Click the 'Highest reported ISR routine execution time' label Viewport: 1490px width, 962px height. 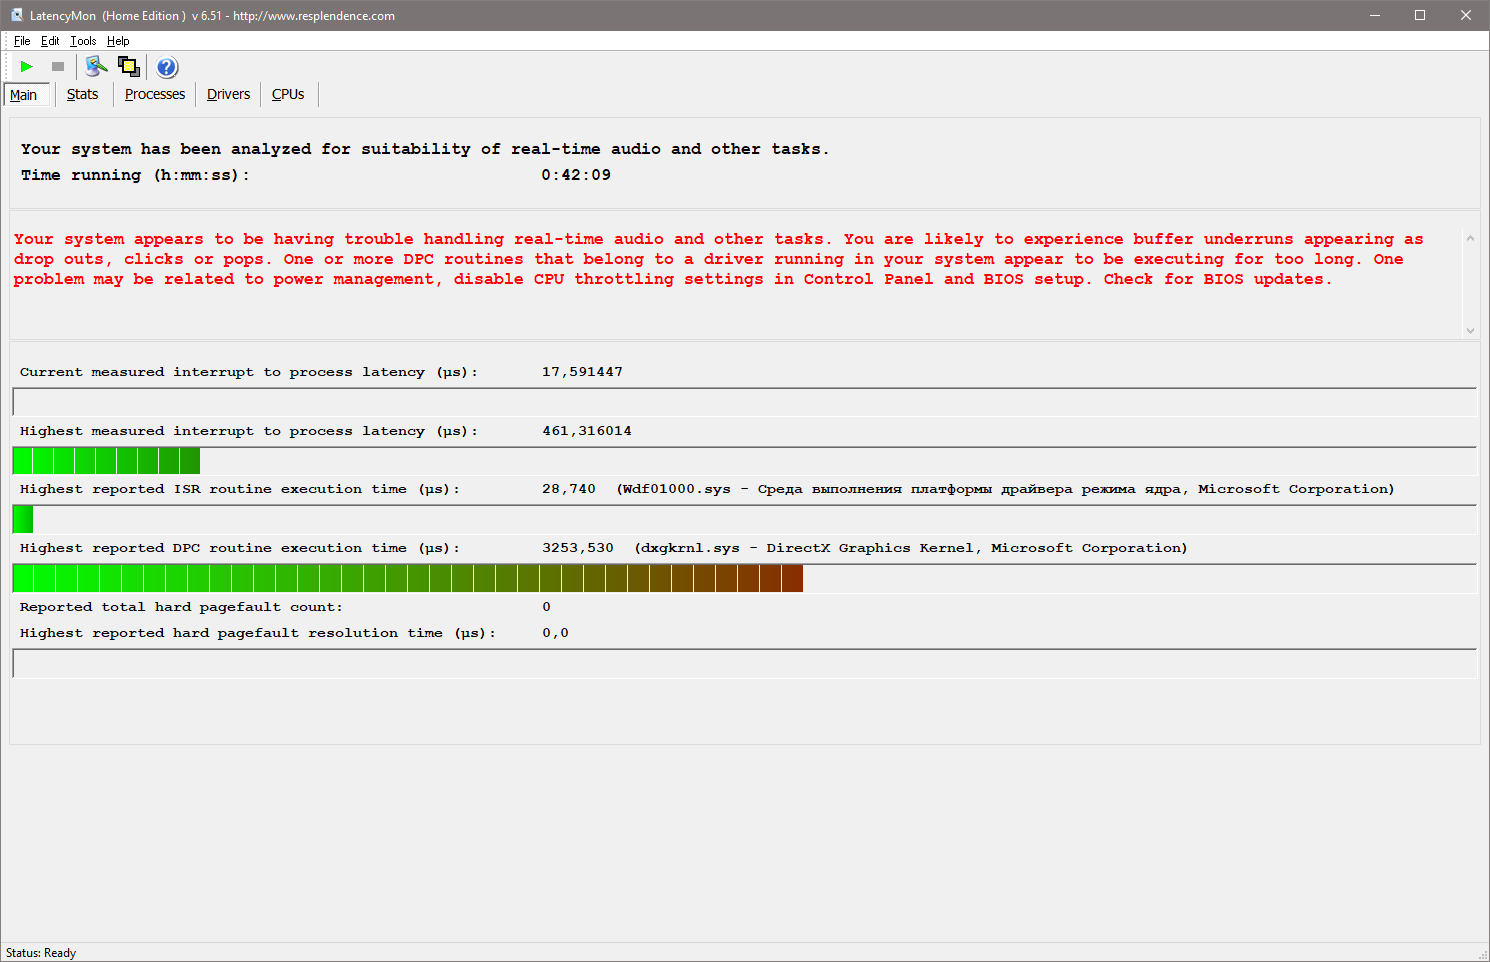point(240,489)
